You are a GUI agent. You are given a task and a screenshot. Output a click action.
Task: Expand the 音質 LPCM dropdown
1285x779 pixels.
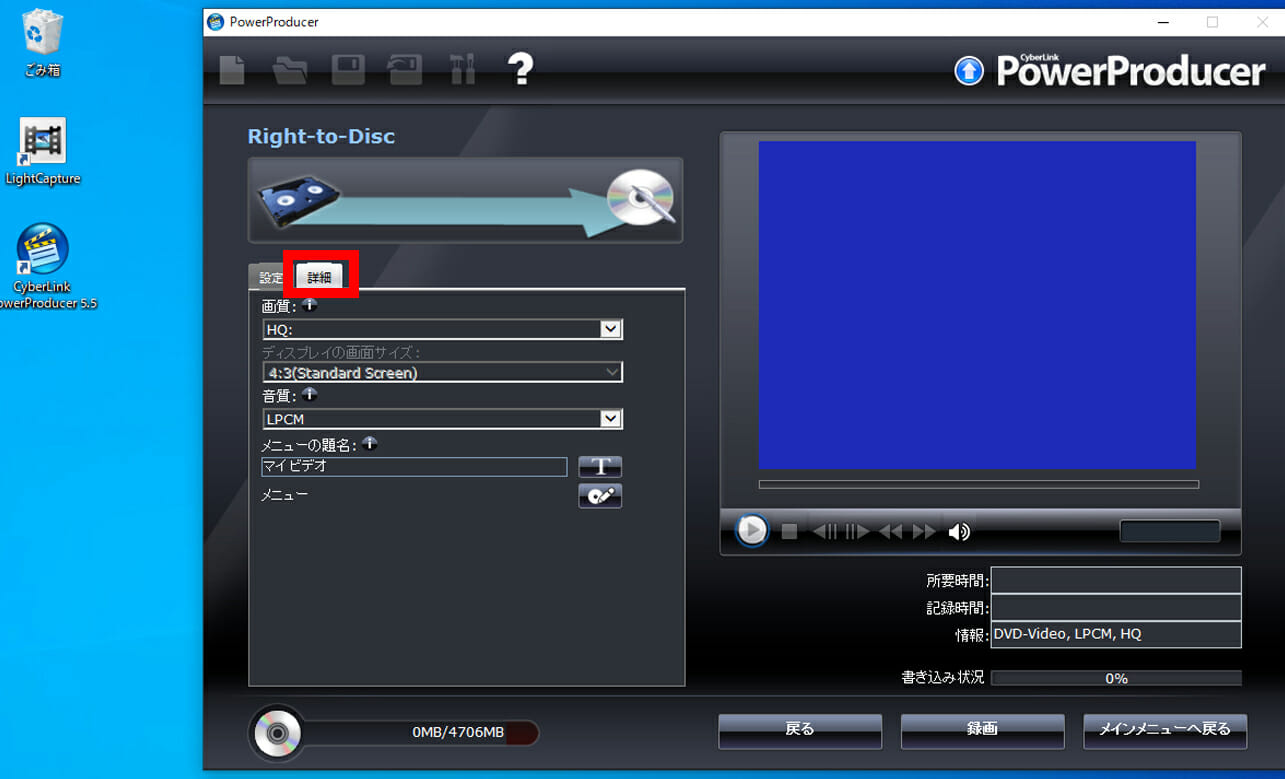click(610, 419)
